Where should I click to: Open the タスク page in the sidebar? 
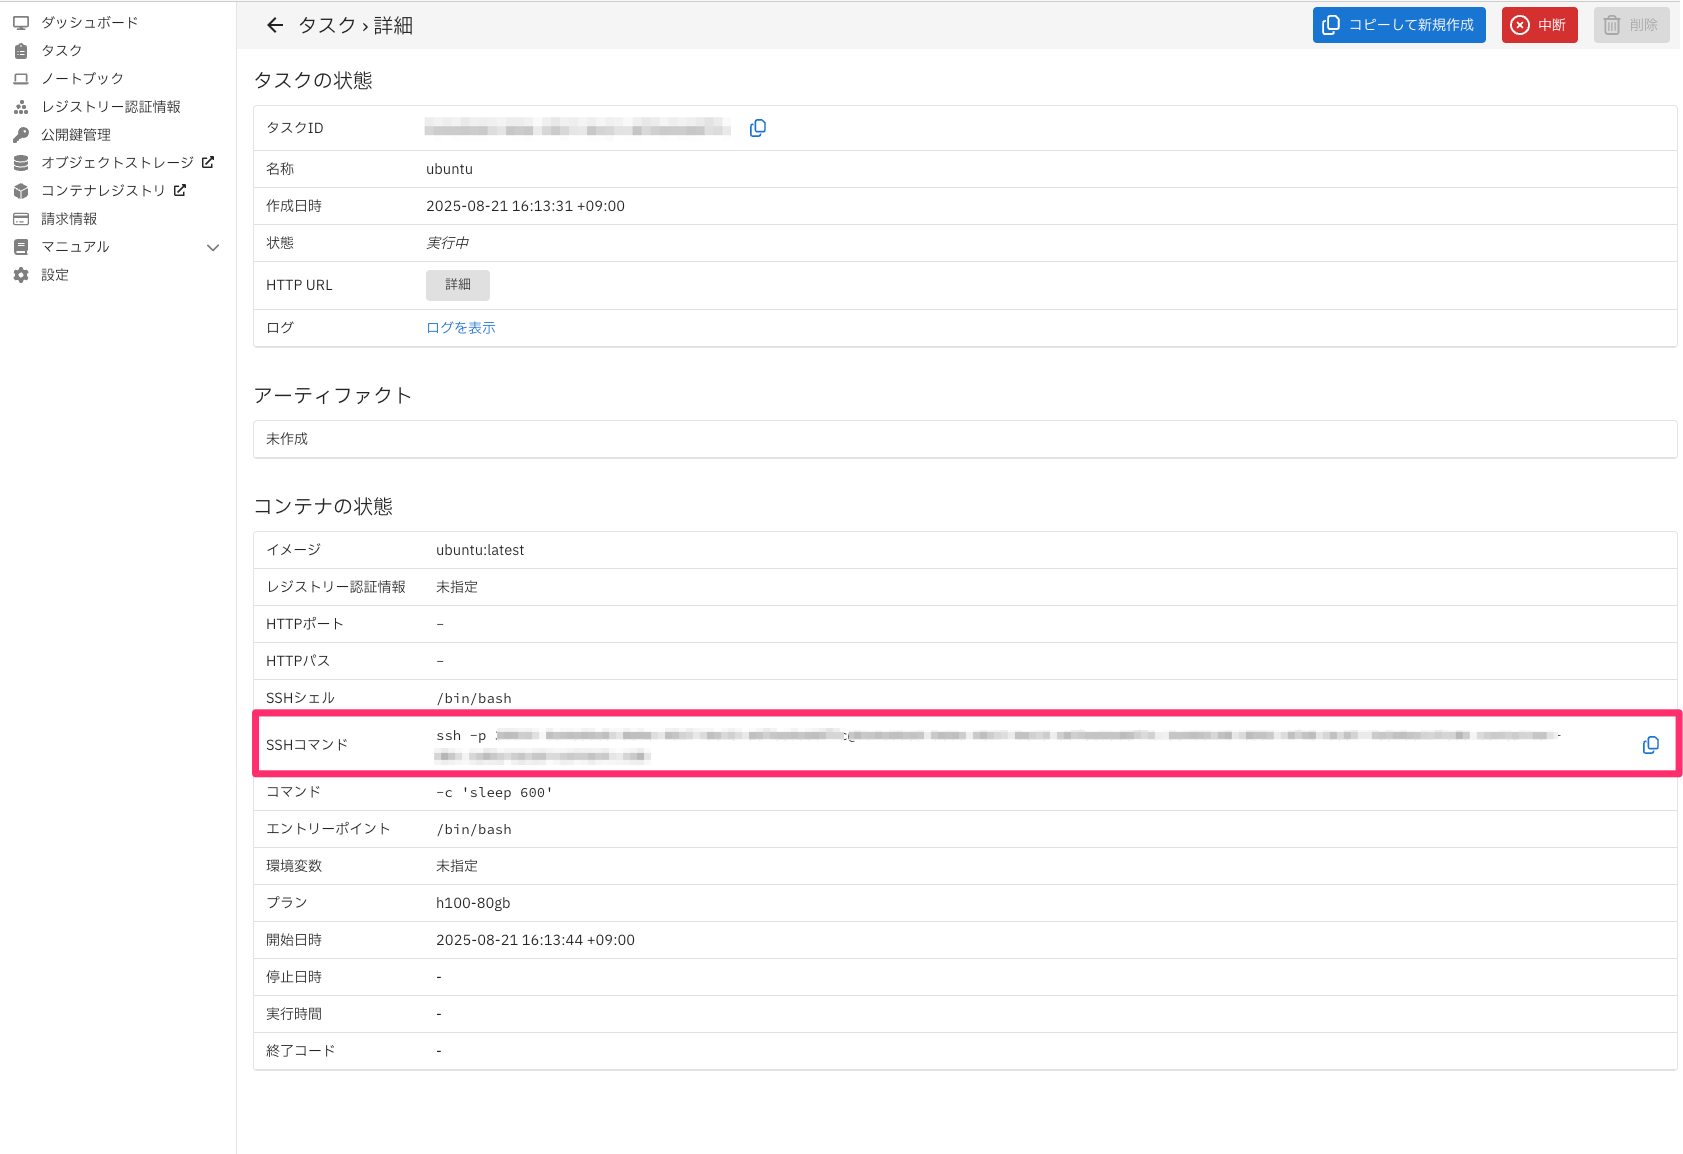pyautogui.click(x=61, y=50)
